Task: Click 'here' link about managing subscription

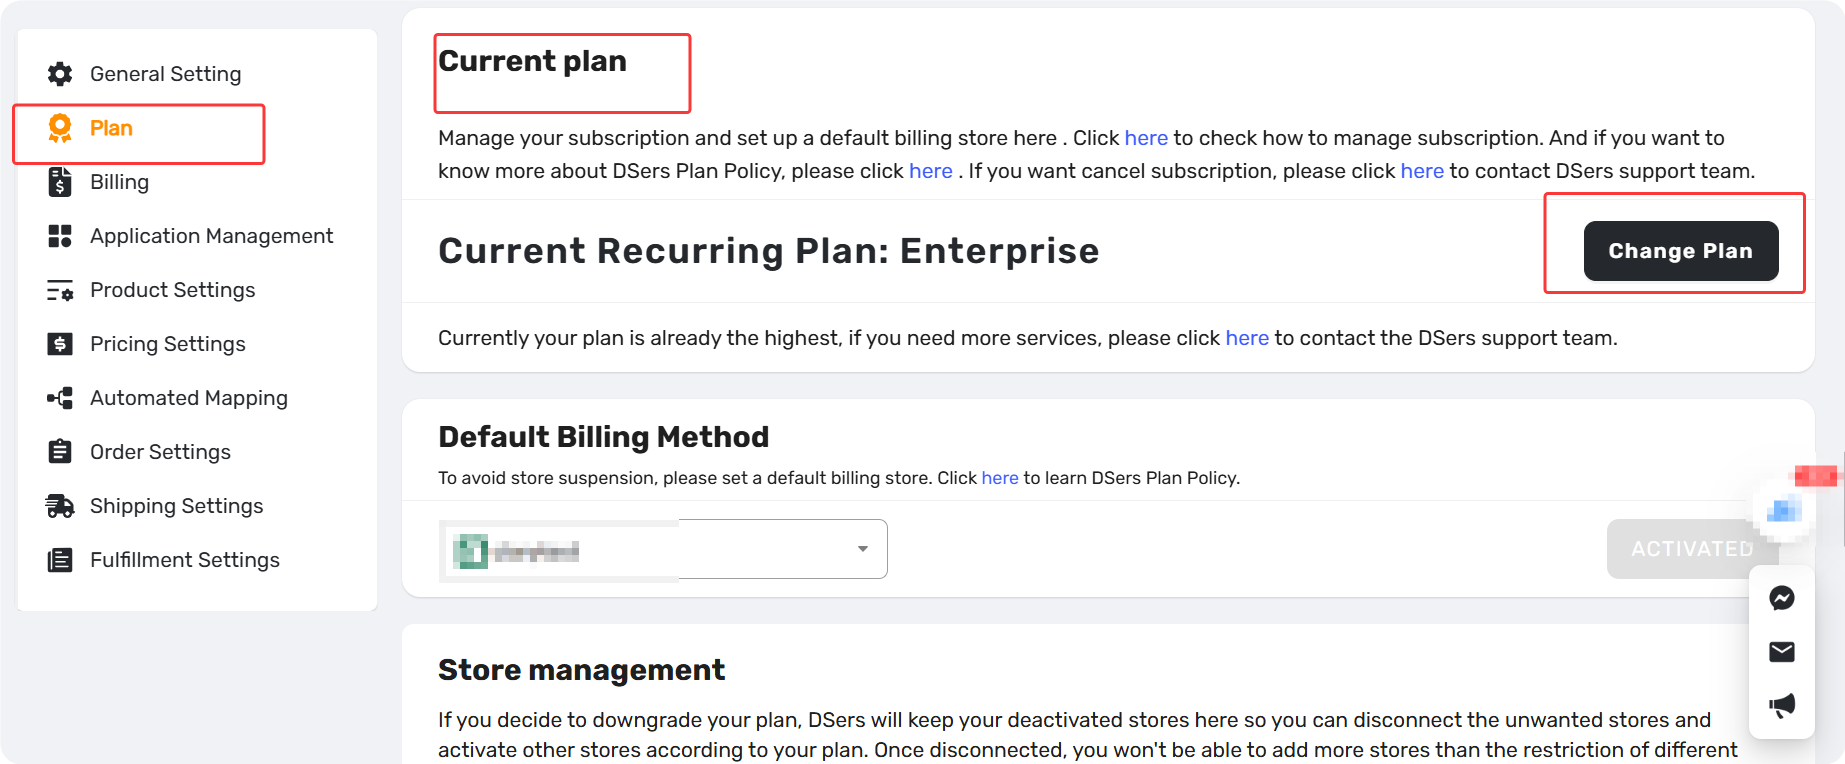Action: click(1146, 138)
